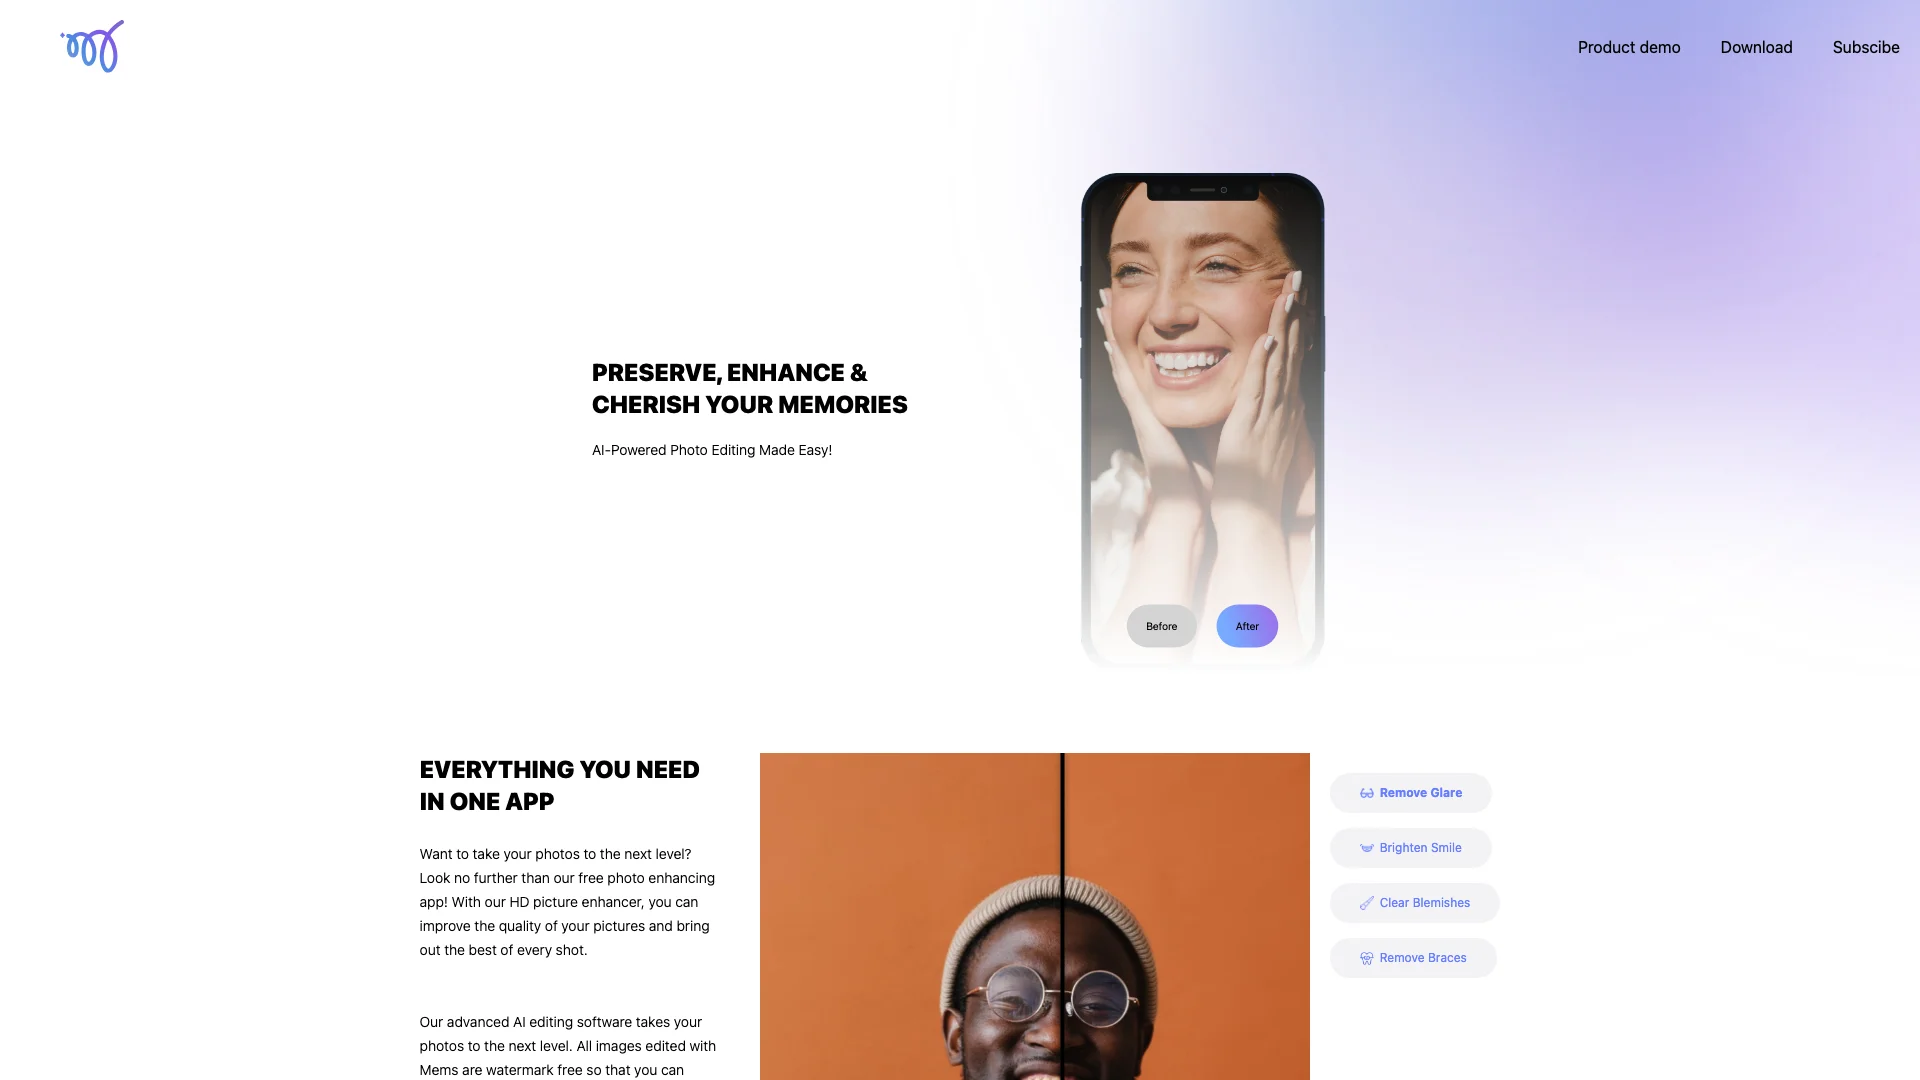1920x1080 pixels.
Task: Click the Download button in navbar
Action: click(x=1756, y=46)
